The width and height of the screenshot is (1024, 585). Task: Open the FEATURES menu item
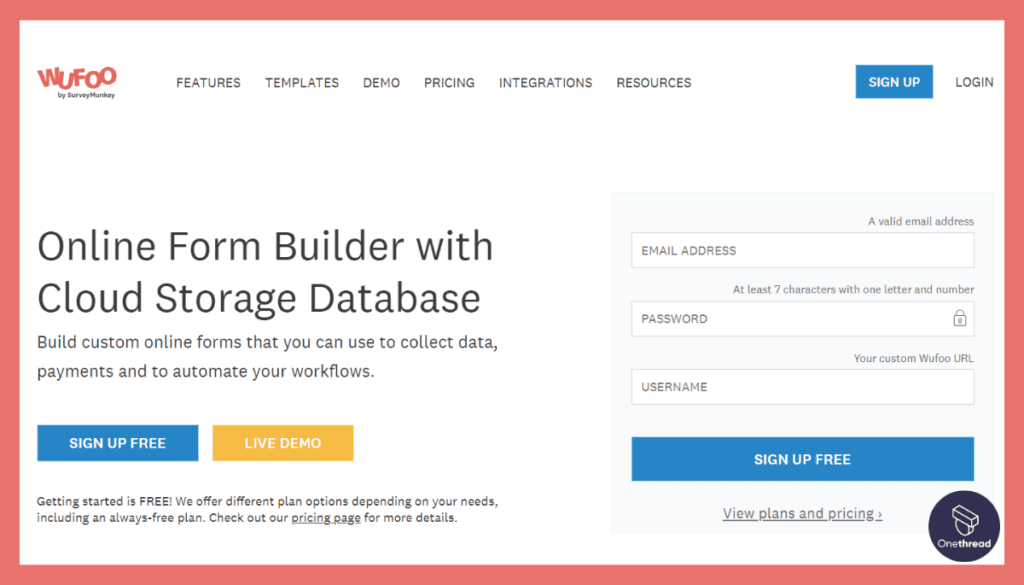[x=208, y=83]
